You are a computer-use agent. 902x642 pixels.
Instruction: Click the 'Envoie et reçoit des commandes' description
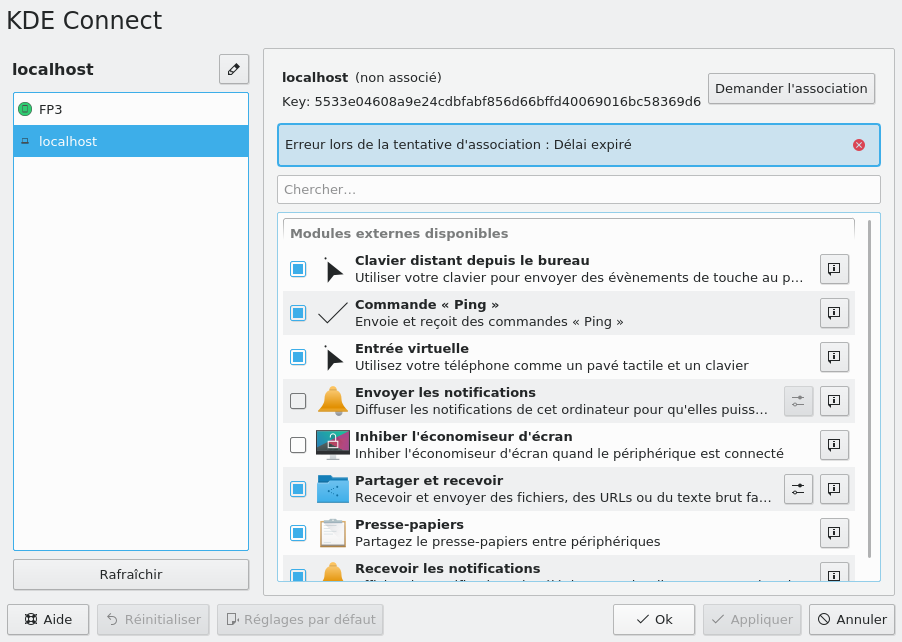489,322
